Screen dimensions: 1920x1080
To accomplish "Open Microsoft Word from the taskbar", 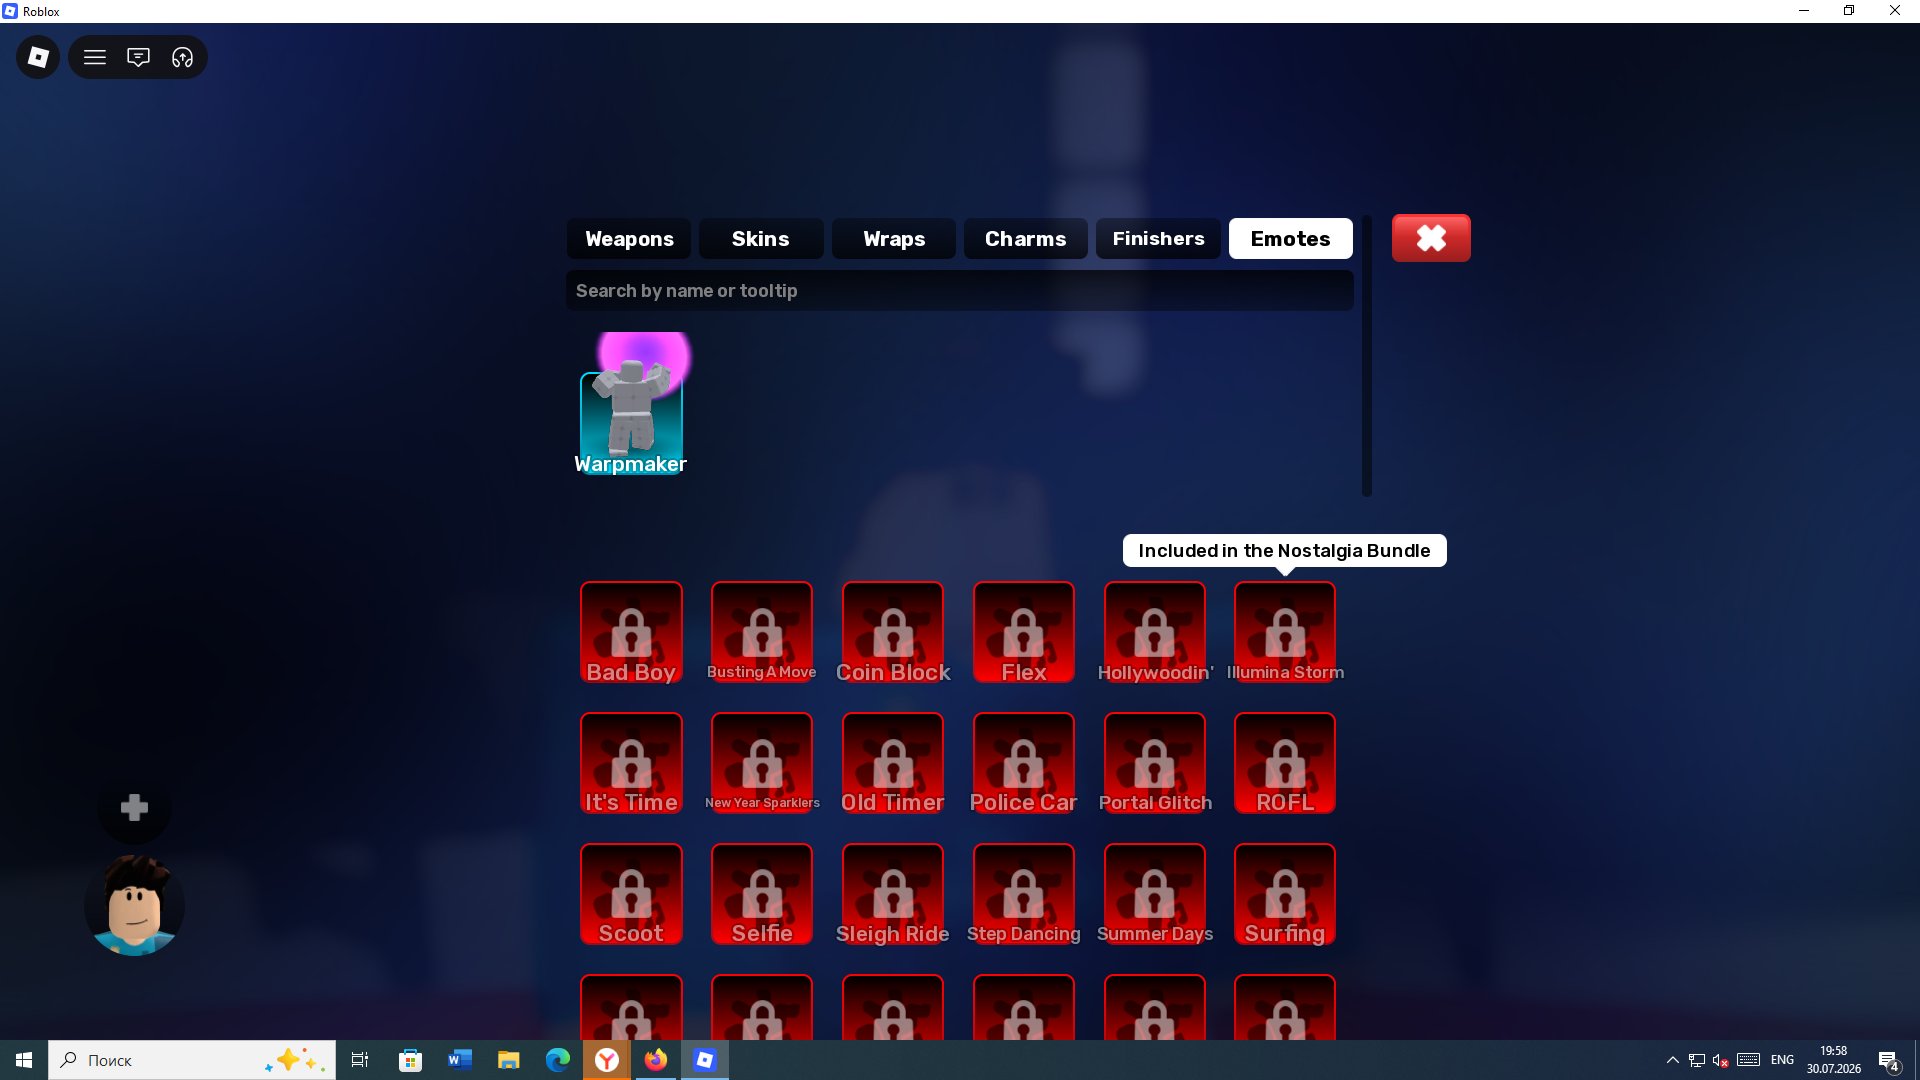I will [x=460, y=1060].
